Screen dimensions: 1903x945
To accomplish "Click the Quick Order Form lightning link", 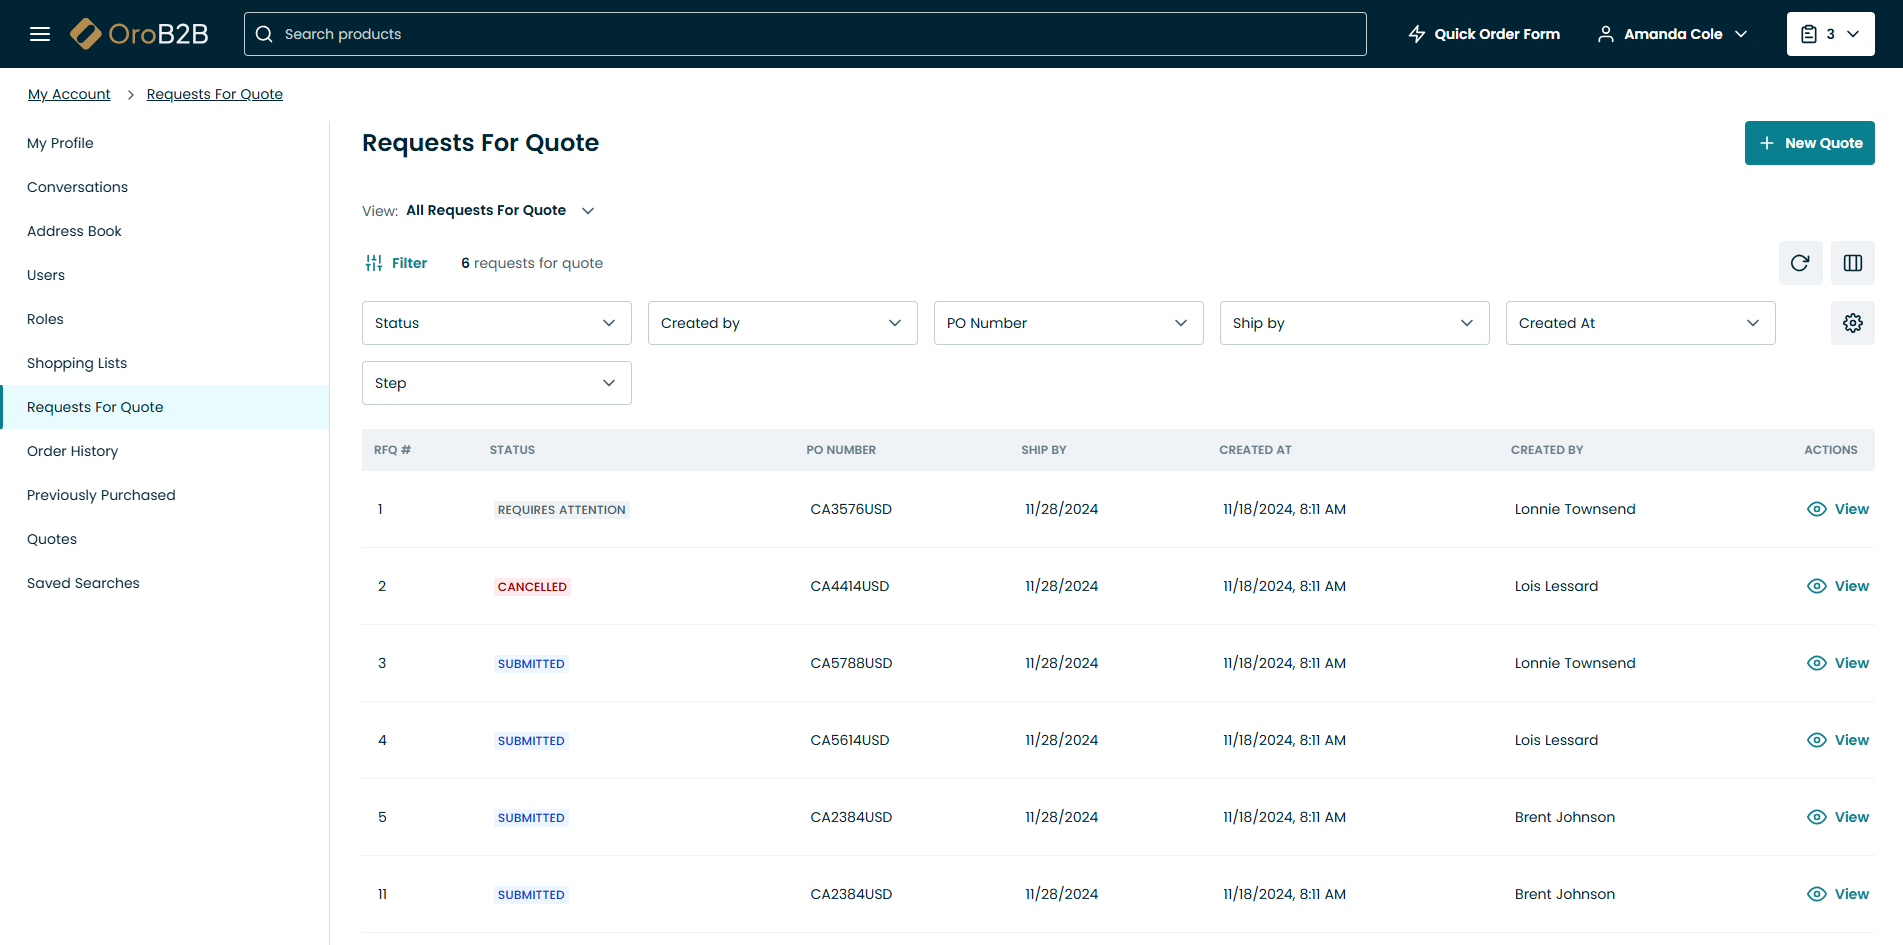I will coord(1484,34).
